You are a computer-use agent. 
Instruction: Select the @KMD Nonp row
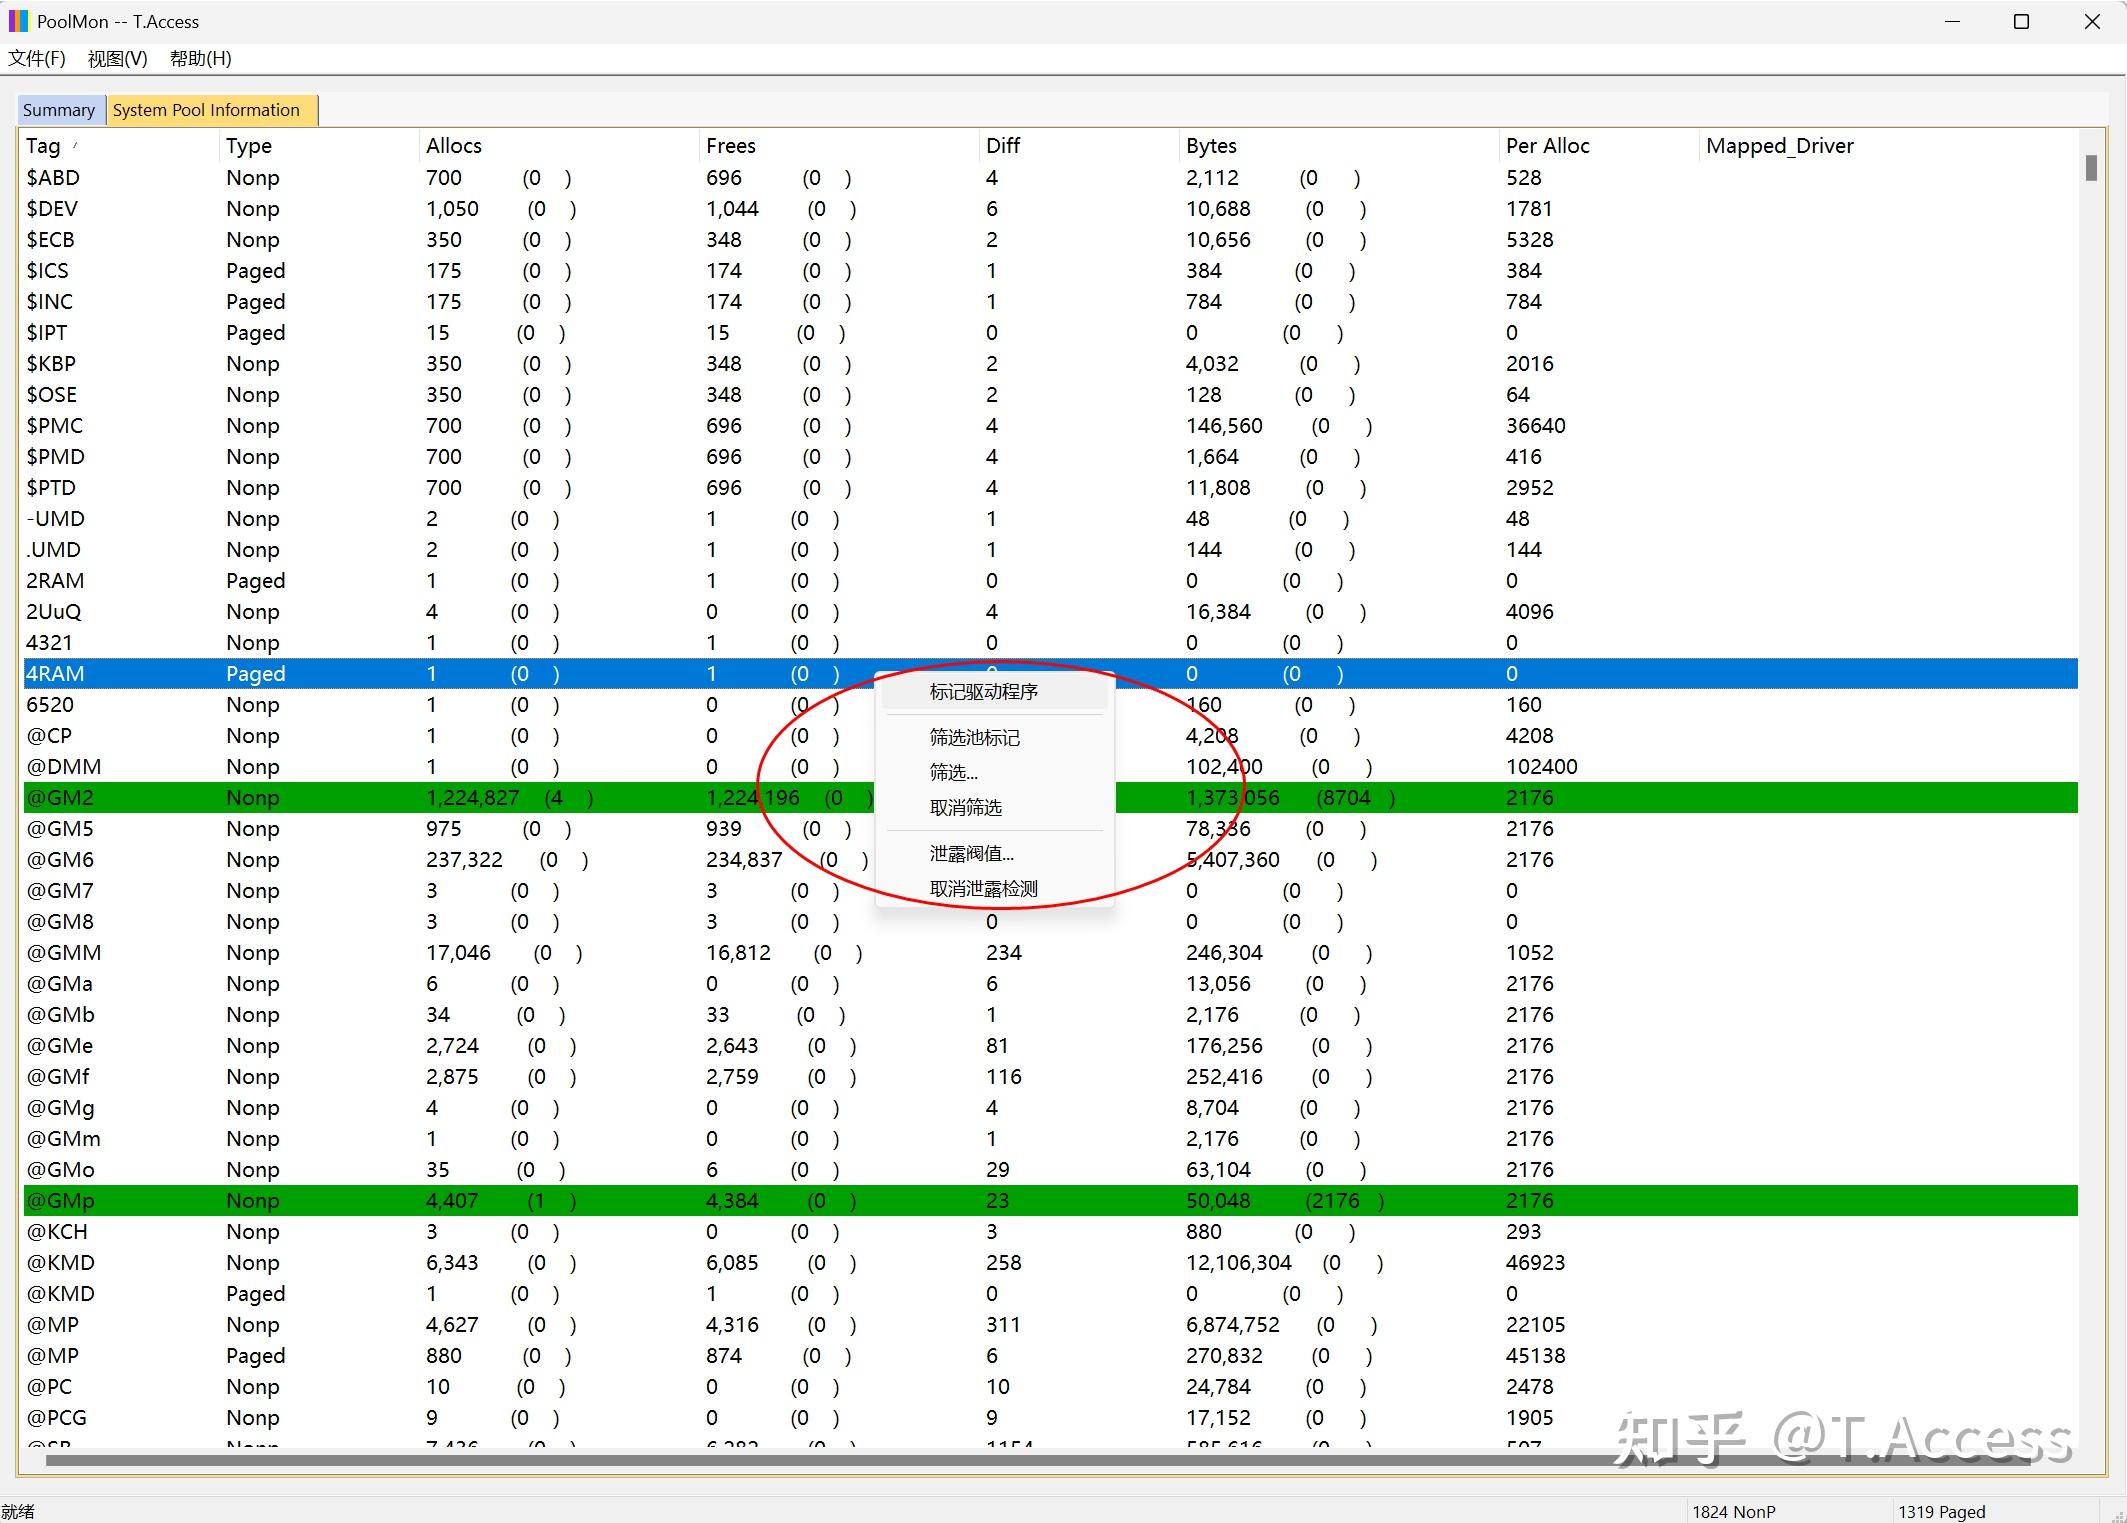pyautogui.click(x=1050, y=1263)
